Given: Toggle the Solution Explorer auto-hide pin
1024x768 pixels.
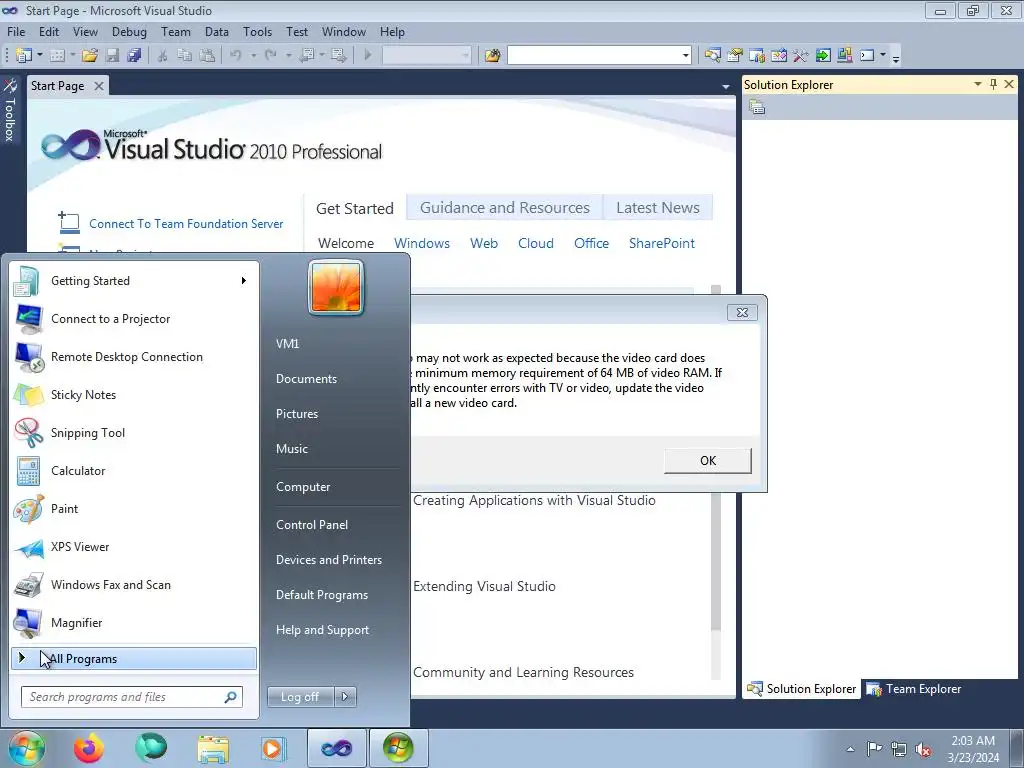Looking at the screenshot, I should click(993, 84).
